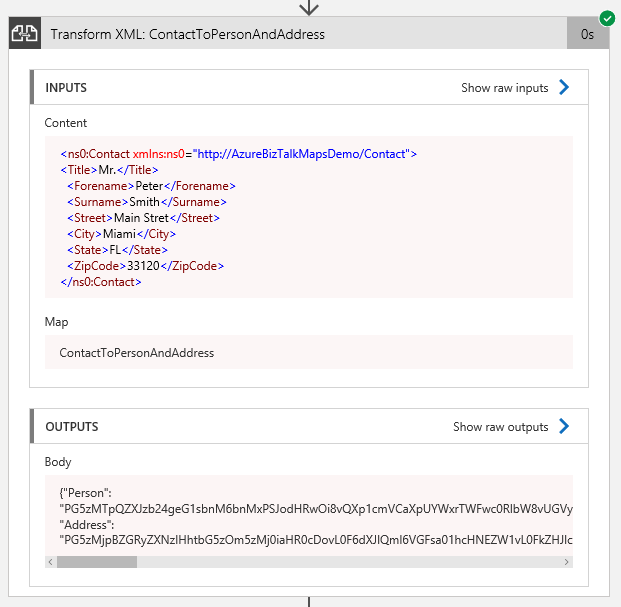The width and height of the screenshot is (621, 607).
Task: Select the Forename Peter XML line
Action: pyautogui.click(x=151, y=186)
